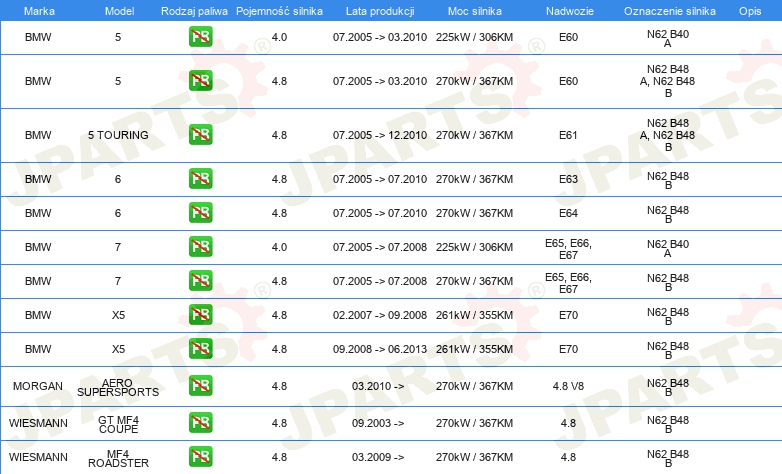Select the 03.2010 -> production cell
782x474 pixels.
click(x=378, y=386)
